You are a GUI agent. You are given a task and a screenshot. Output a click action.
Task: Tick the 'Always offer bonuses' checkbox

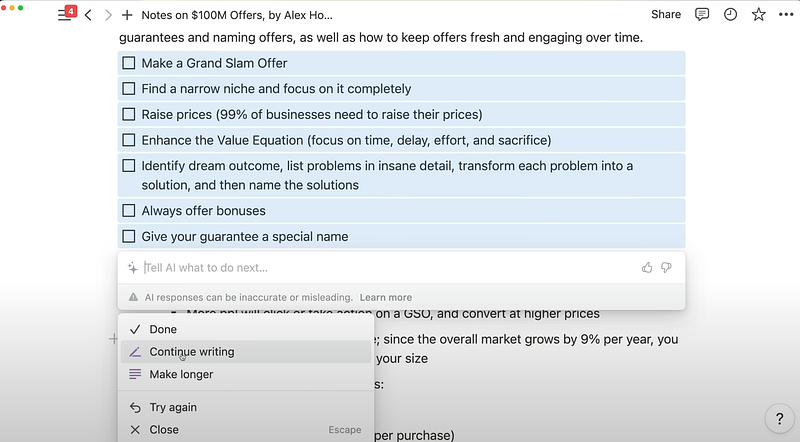point(129,211)
